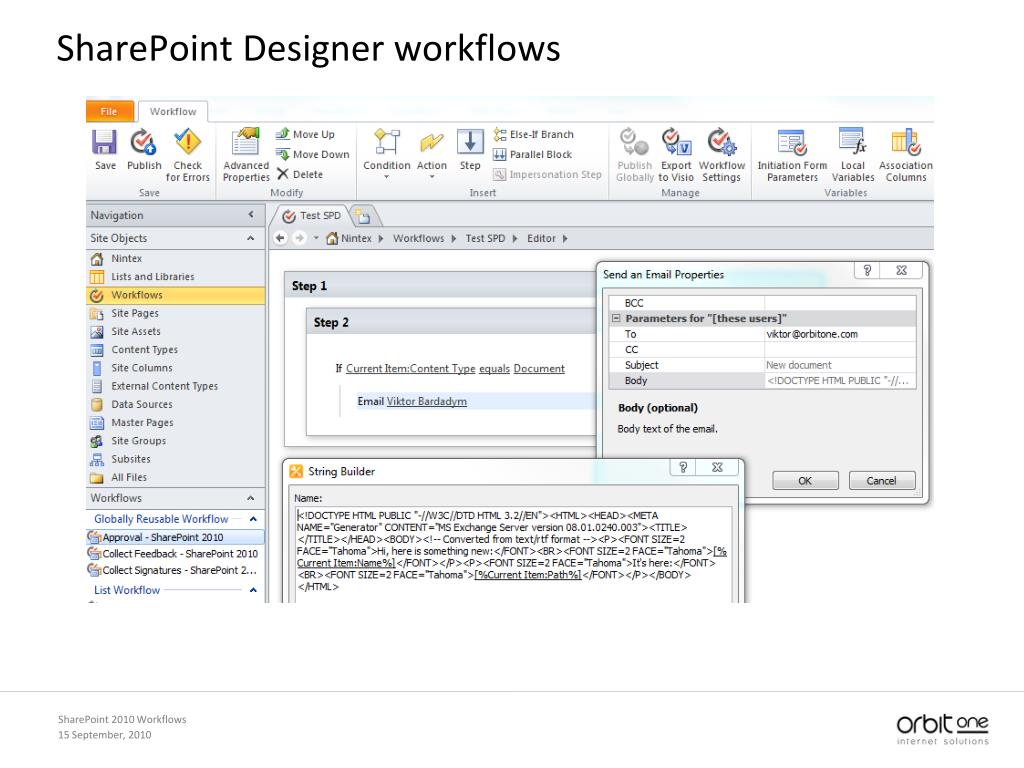Open Content Types
The image size is (1024, 768).
pyautogui.click(x=175, y=350)
